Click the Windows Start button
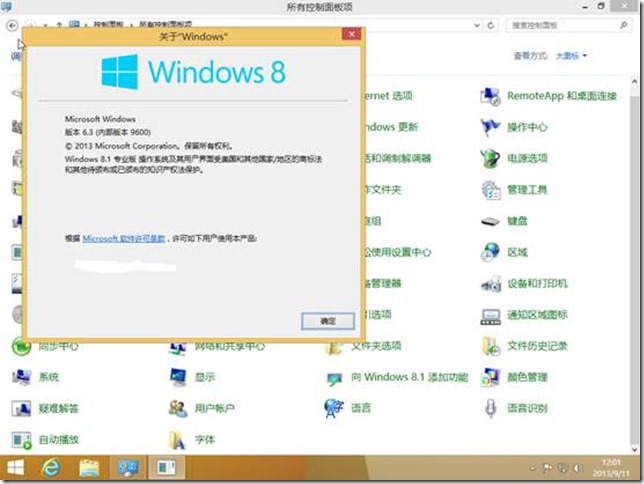The width and height of the screenshot is (644, 484). 16,468
